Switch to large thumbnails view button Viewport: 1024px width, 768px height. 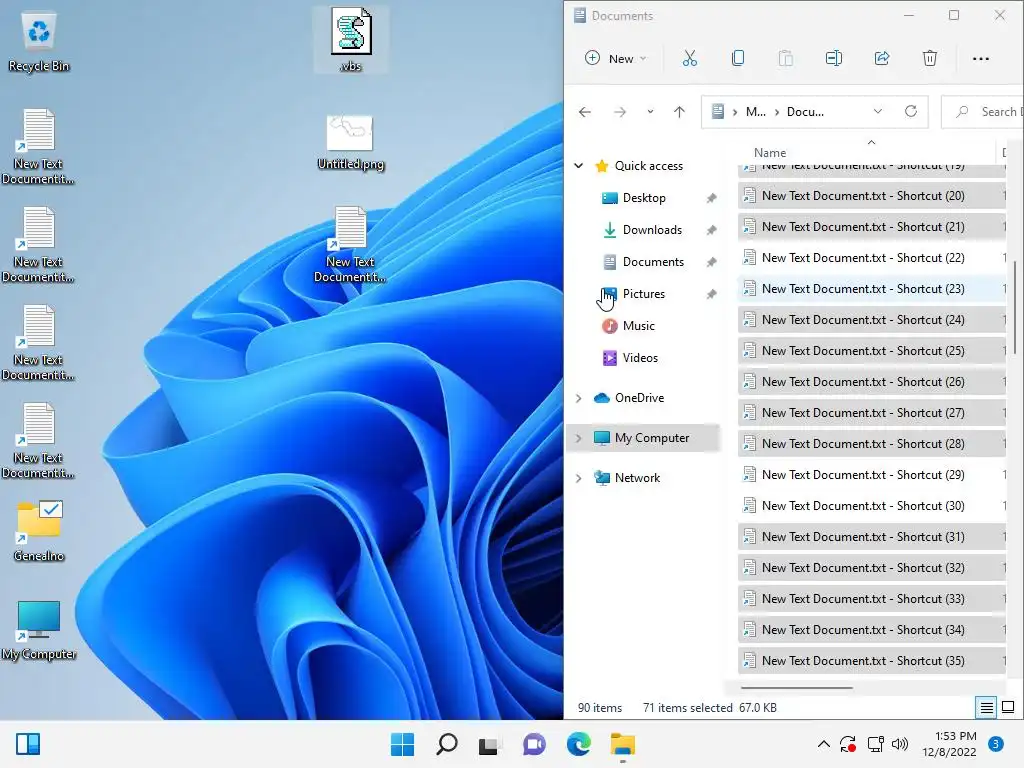click(x=1008, y=707)
